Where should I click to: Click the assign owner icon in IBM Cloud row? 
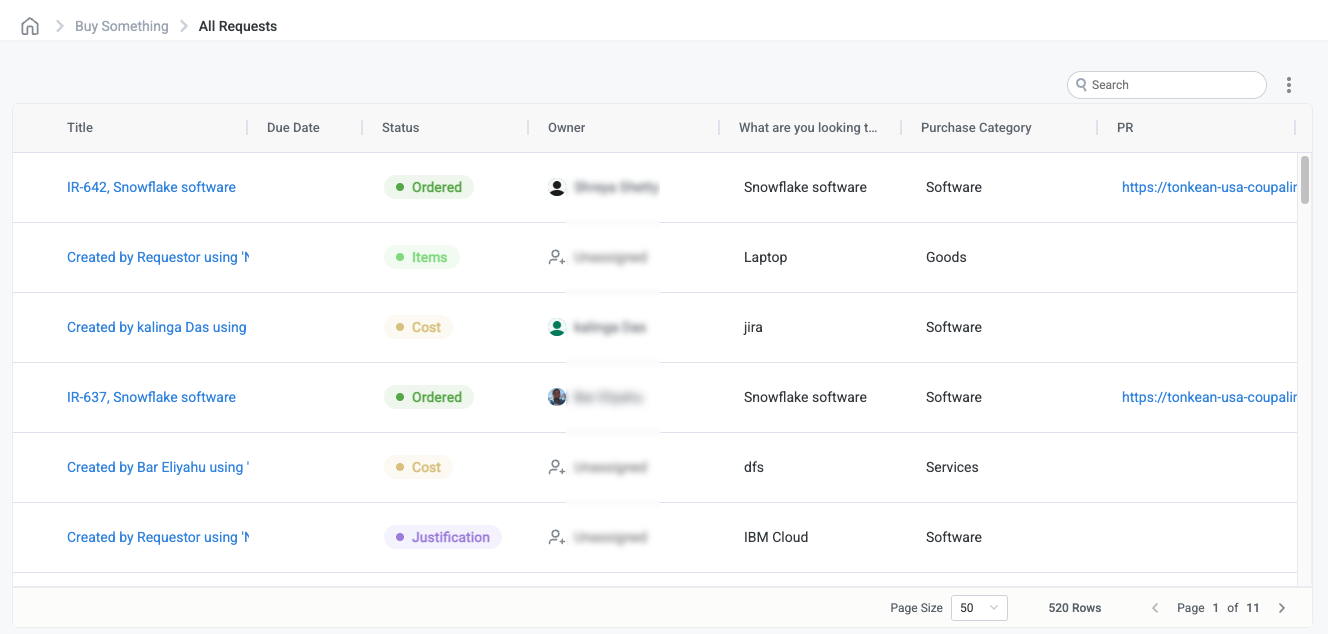tap(557, 537)
